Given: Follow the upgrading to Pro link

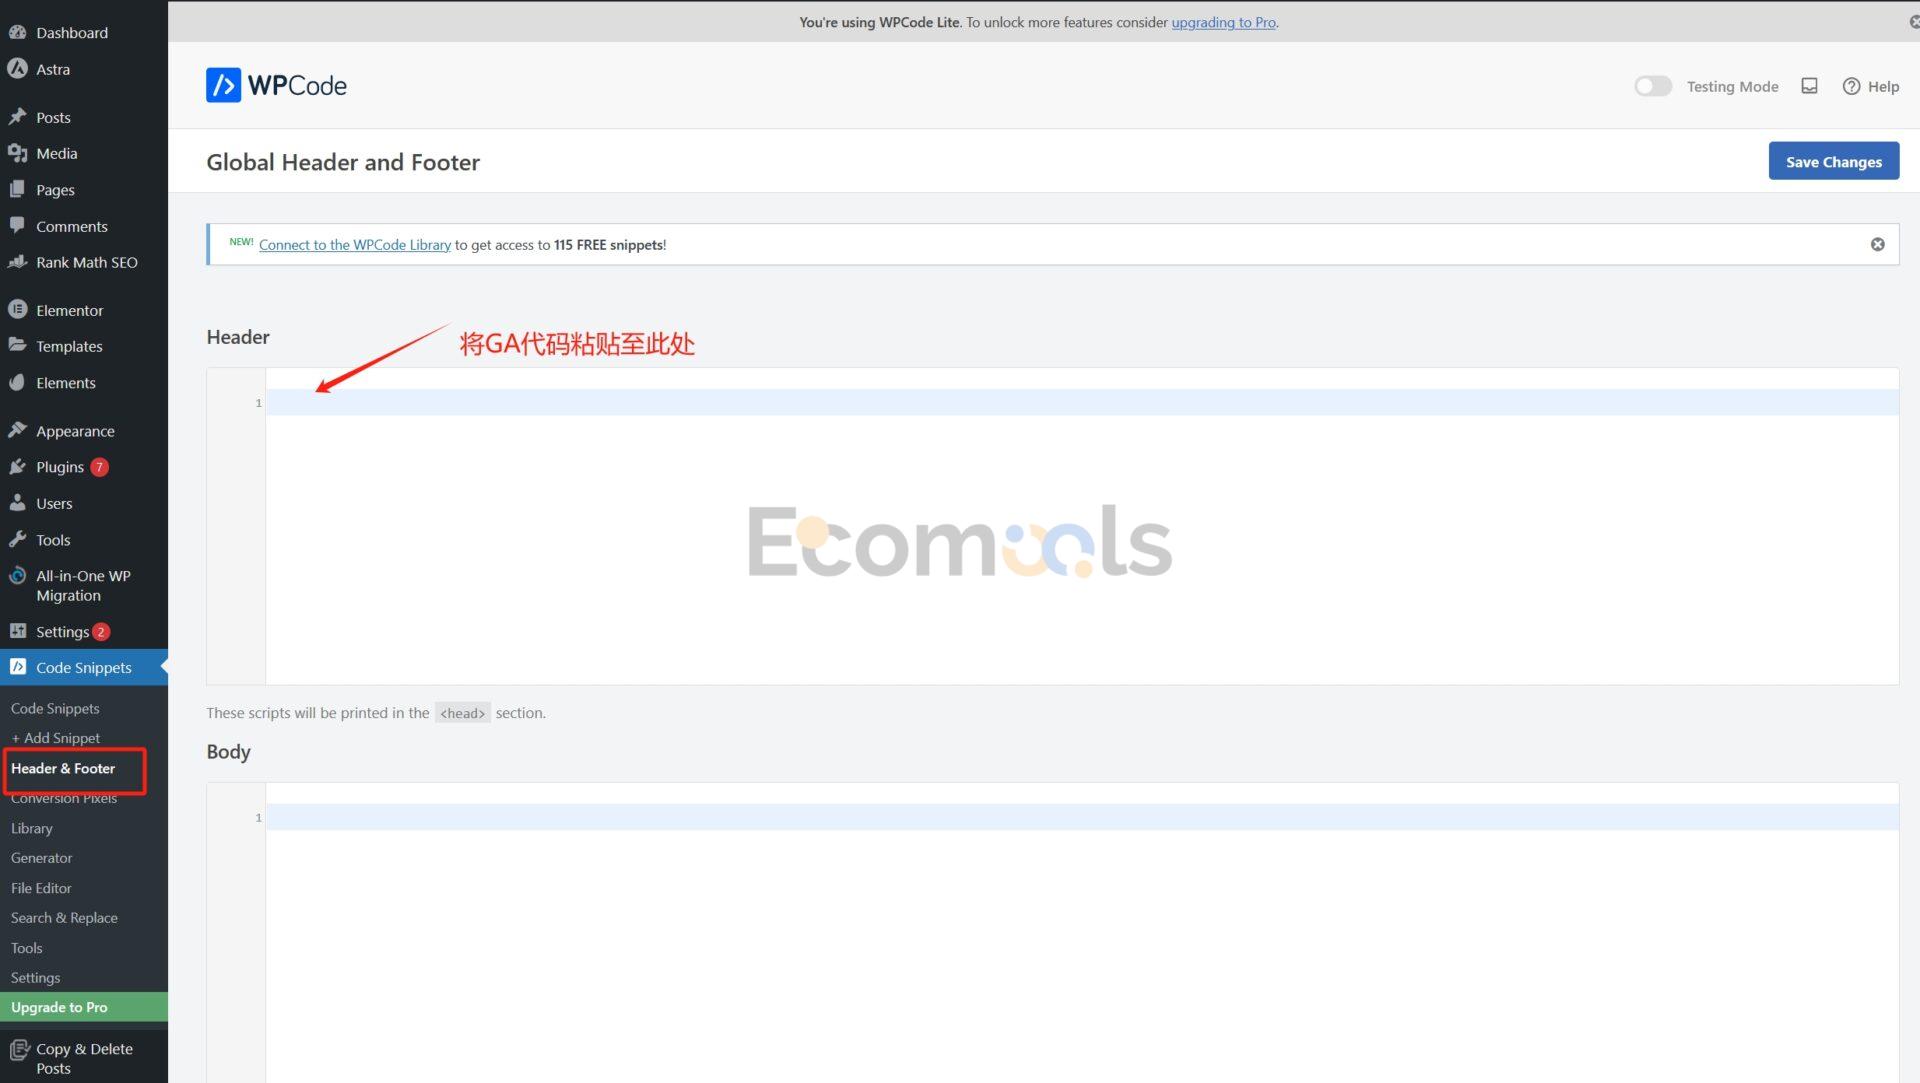Looking at the screenshot, I should coord(1223,22).
